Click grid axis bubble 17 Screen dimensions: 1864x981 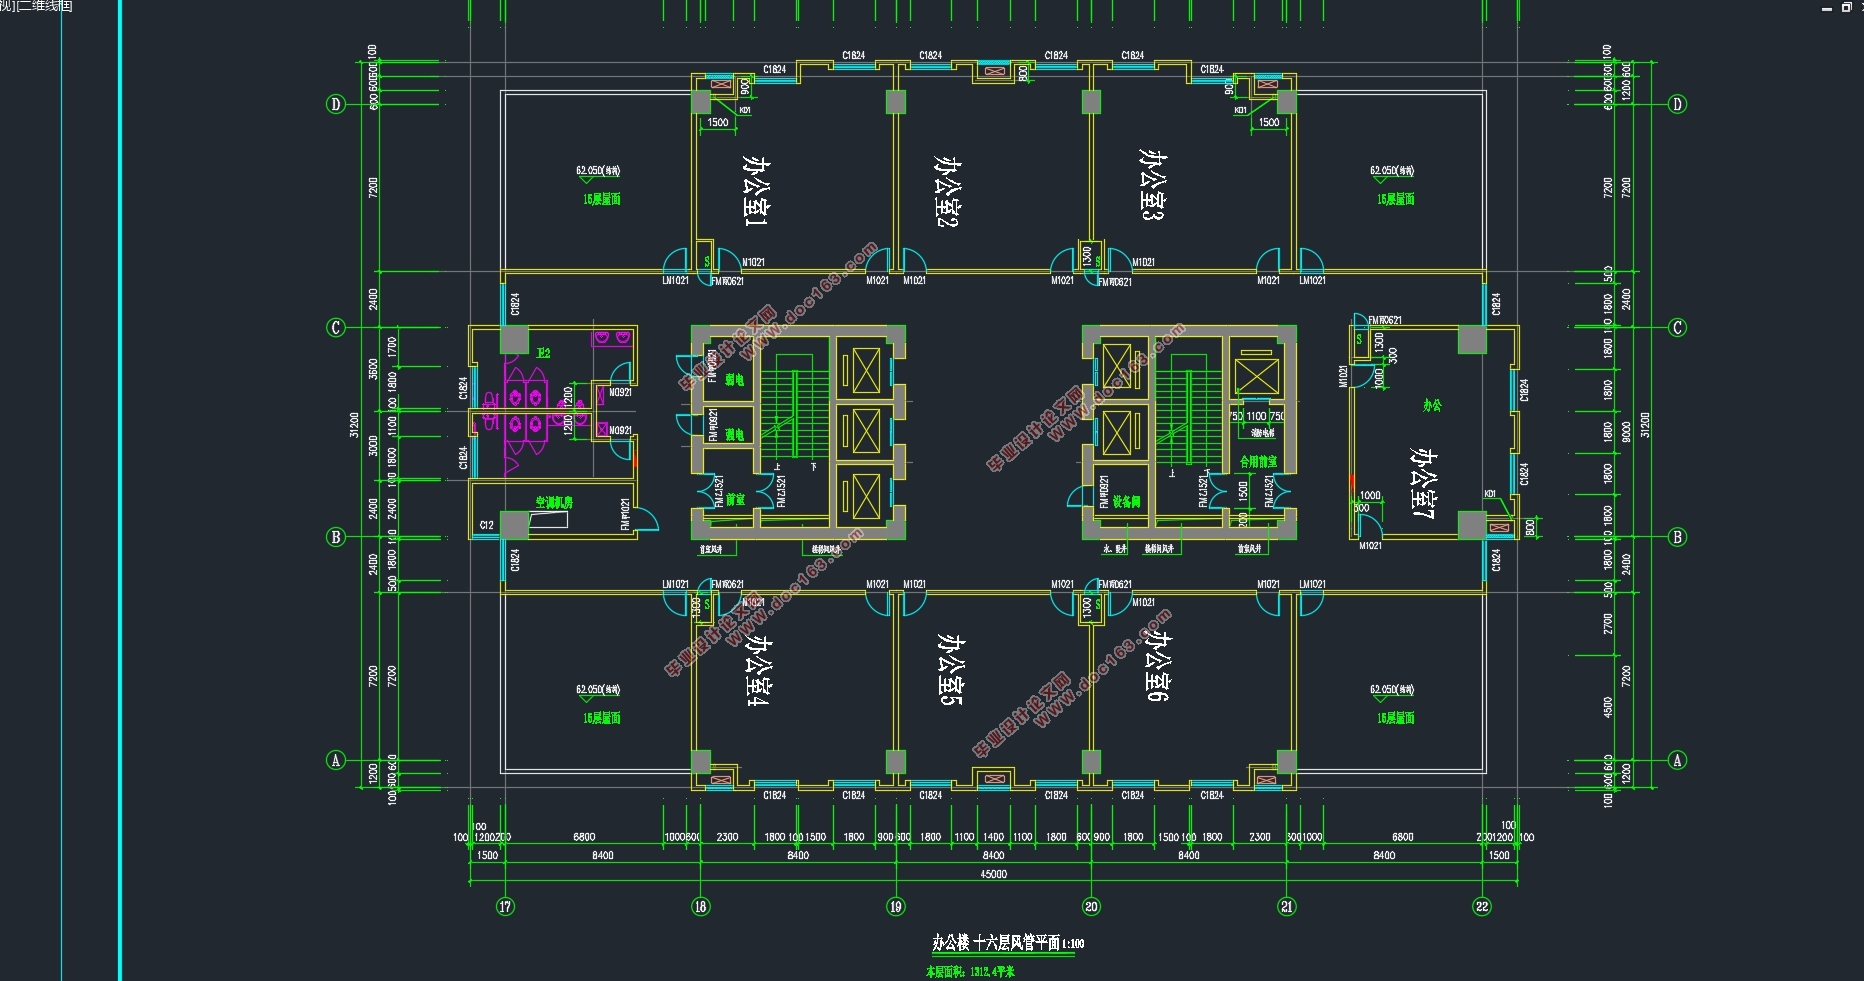[505, 907]
